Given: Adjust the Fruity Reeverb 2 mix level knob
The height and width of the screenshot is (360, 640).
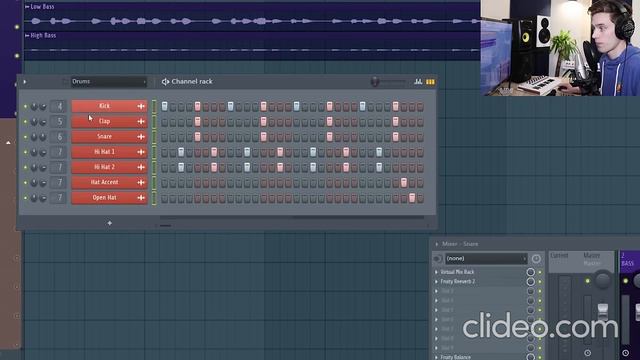Looking at the screenshot, I should [x=531, y=282].
